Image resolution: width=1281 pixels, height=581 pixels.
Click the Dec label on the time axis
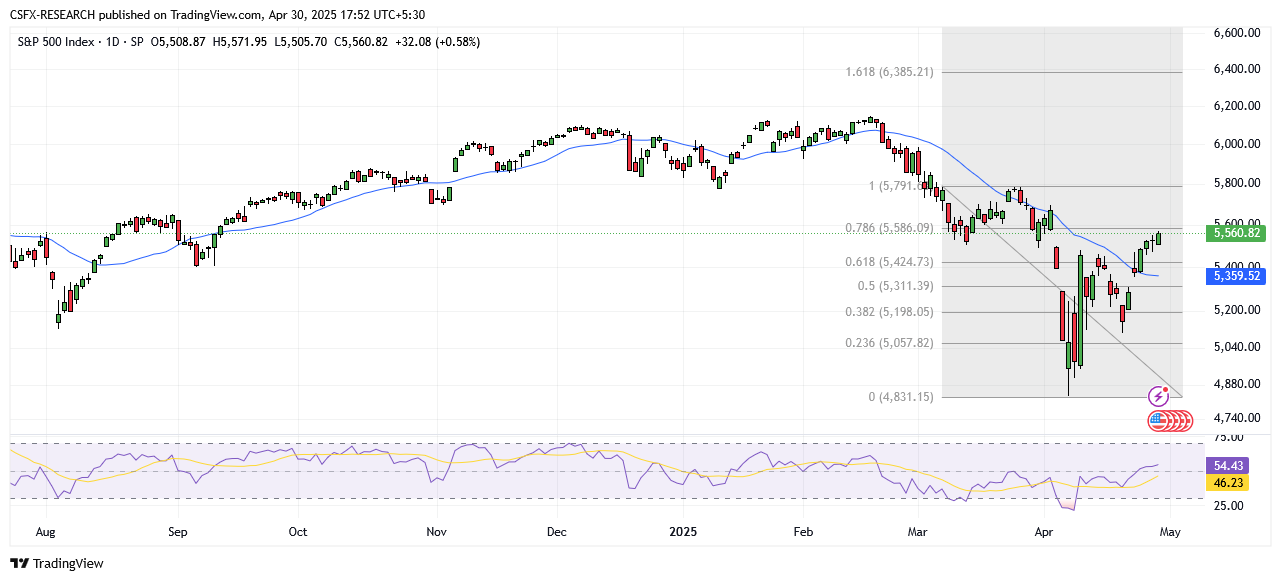[x=556, y=532]
